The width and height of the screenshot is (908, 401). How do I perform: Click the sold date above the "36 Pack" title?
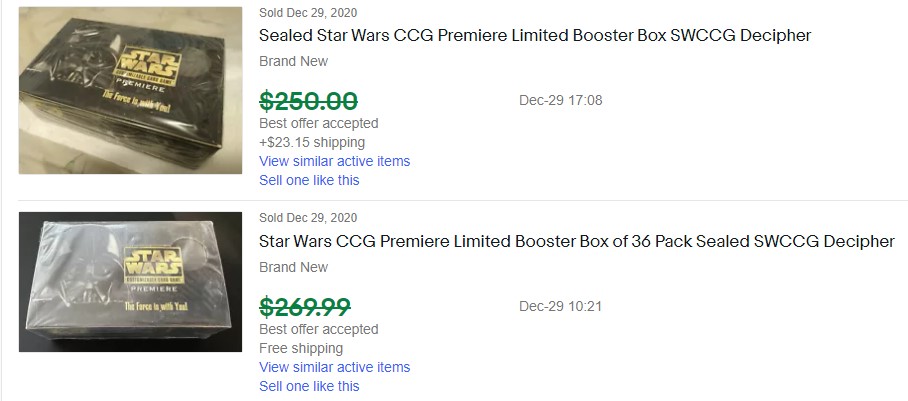click(x=308, y=218)
